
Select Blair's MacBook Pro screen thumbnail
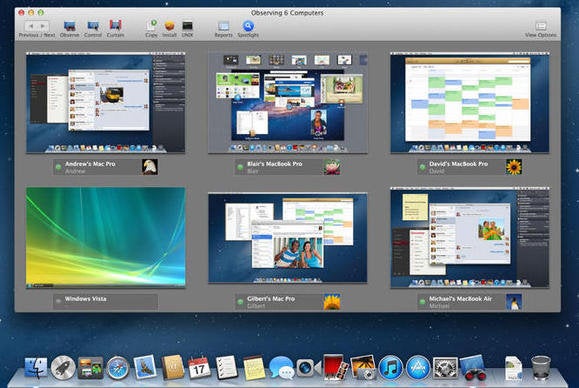pyautogui.click(x=288, y=103)
